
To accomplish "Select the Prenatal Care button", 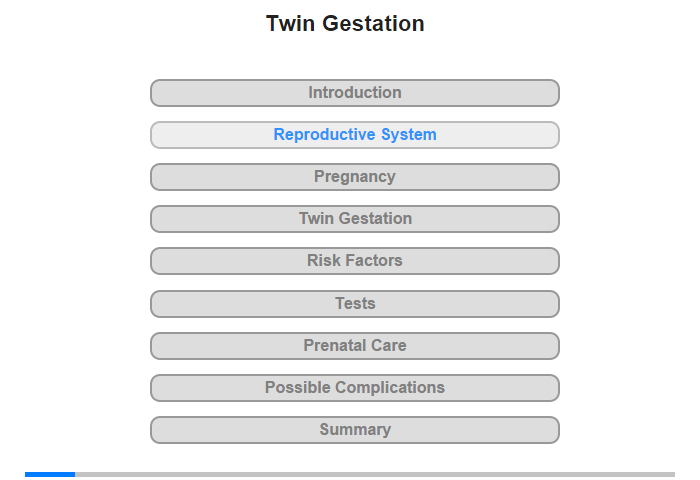I will pos(354,346).
